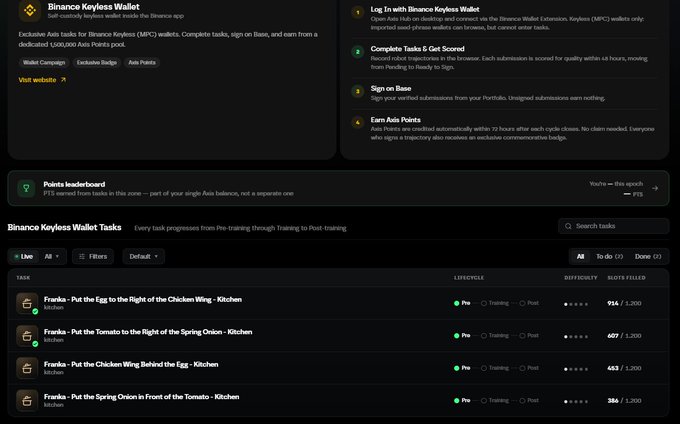The width and height of the screenshot is (680, 424).
Task: Click the DIFFICULTY column header
Action: pos(581,277)
